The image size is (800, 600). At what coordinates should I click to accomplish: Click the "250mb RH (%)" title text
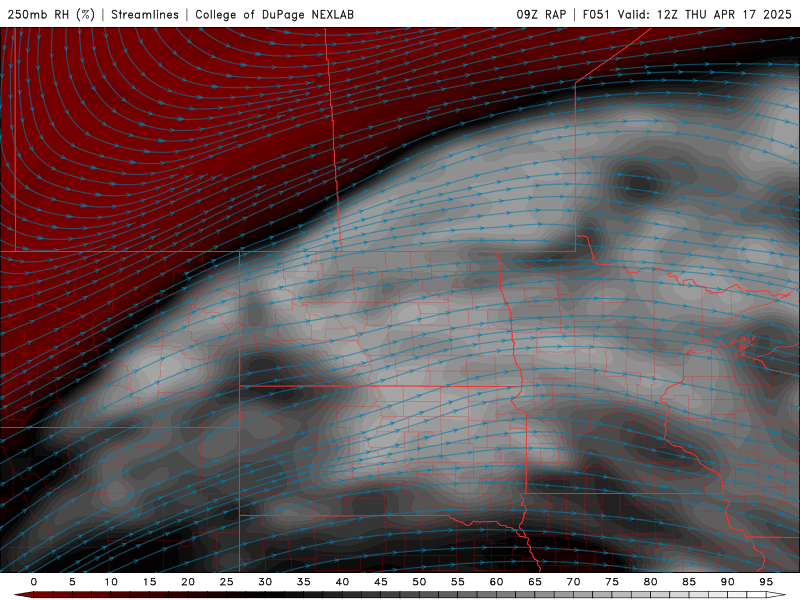(51, 14)
